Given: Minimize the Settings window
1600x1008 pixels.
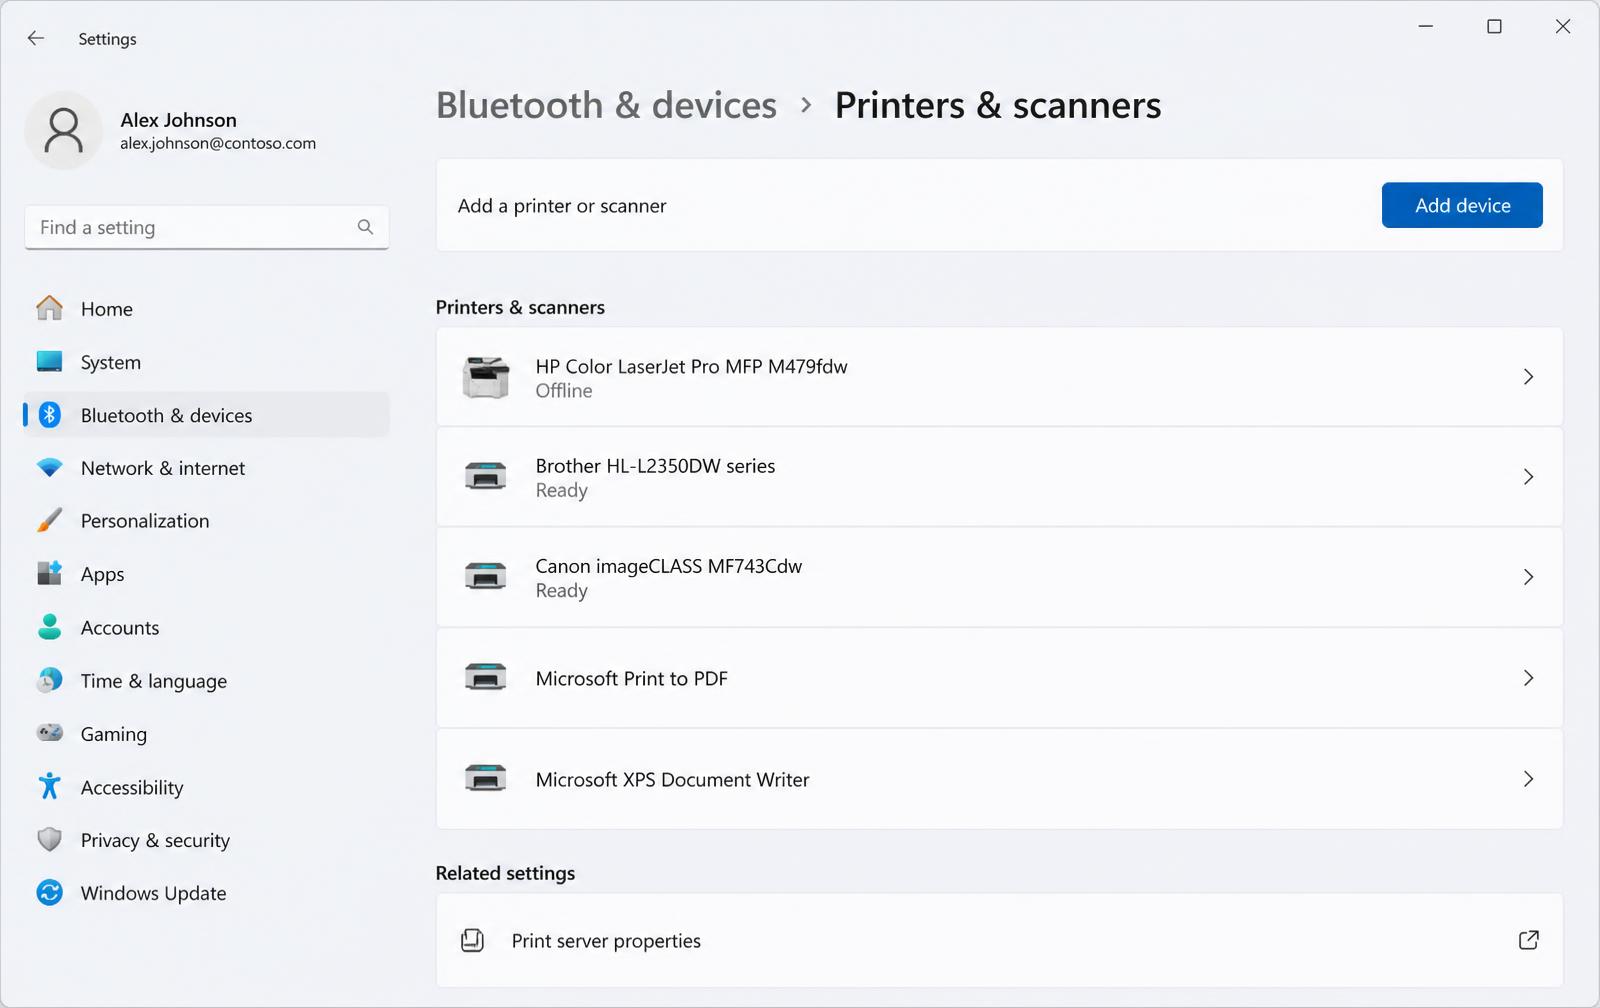Looking at the screenshot, I should (x=1426, y=26).
